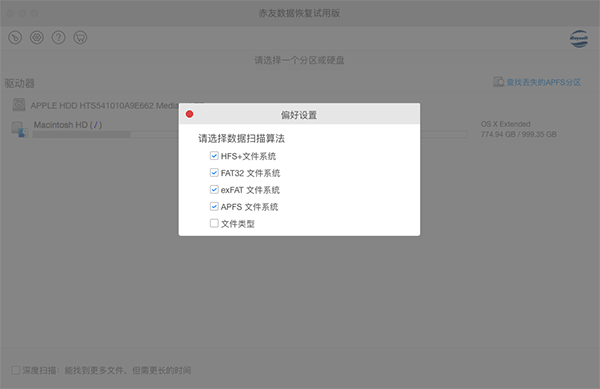
Task: Click the magnifier icon beside 查找丢失的APFS分区
Action: pos(499,82)
